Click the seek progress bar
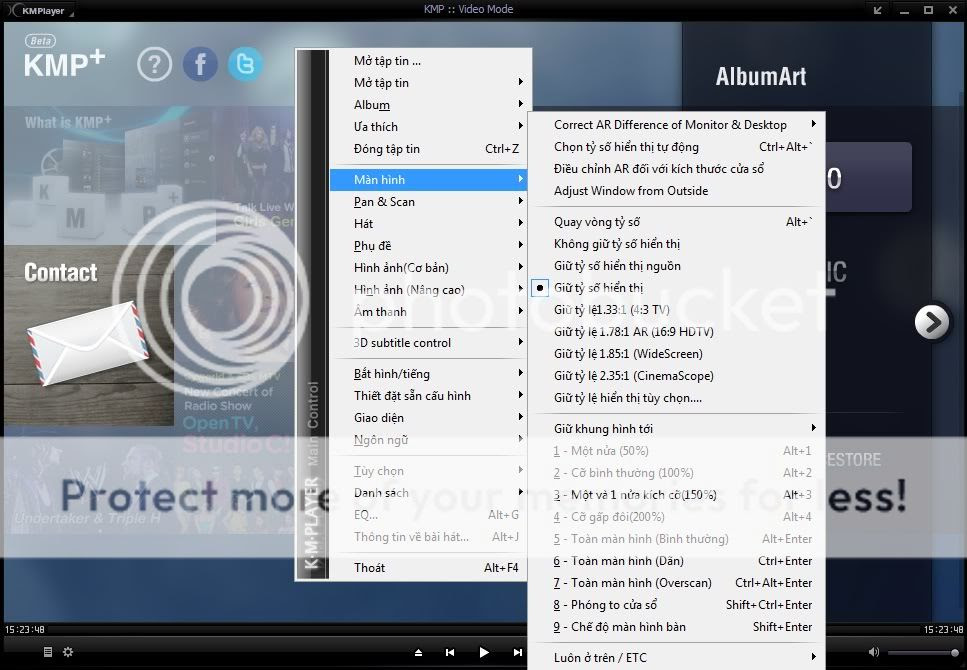Viewport: 967px width, 670px height. coord(484,629)
